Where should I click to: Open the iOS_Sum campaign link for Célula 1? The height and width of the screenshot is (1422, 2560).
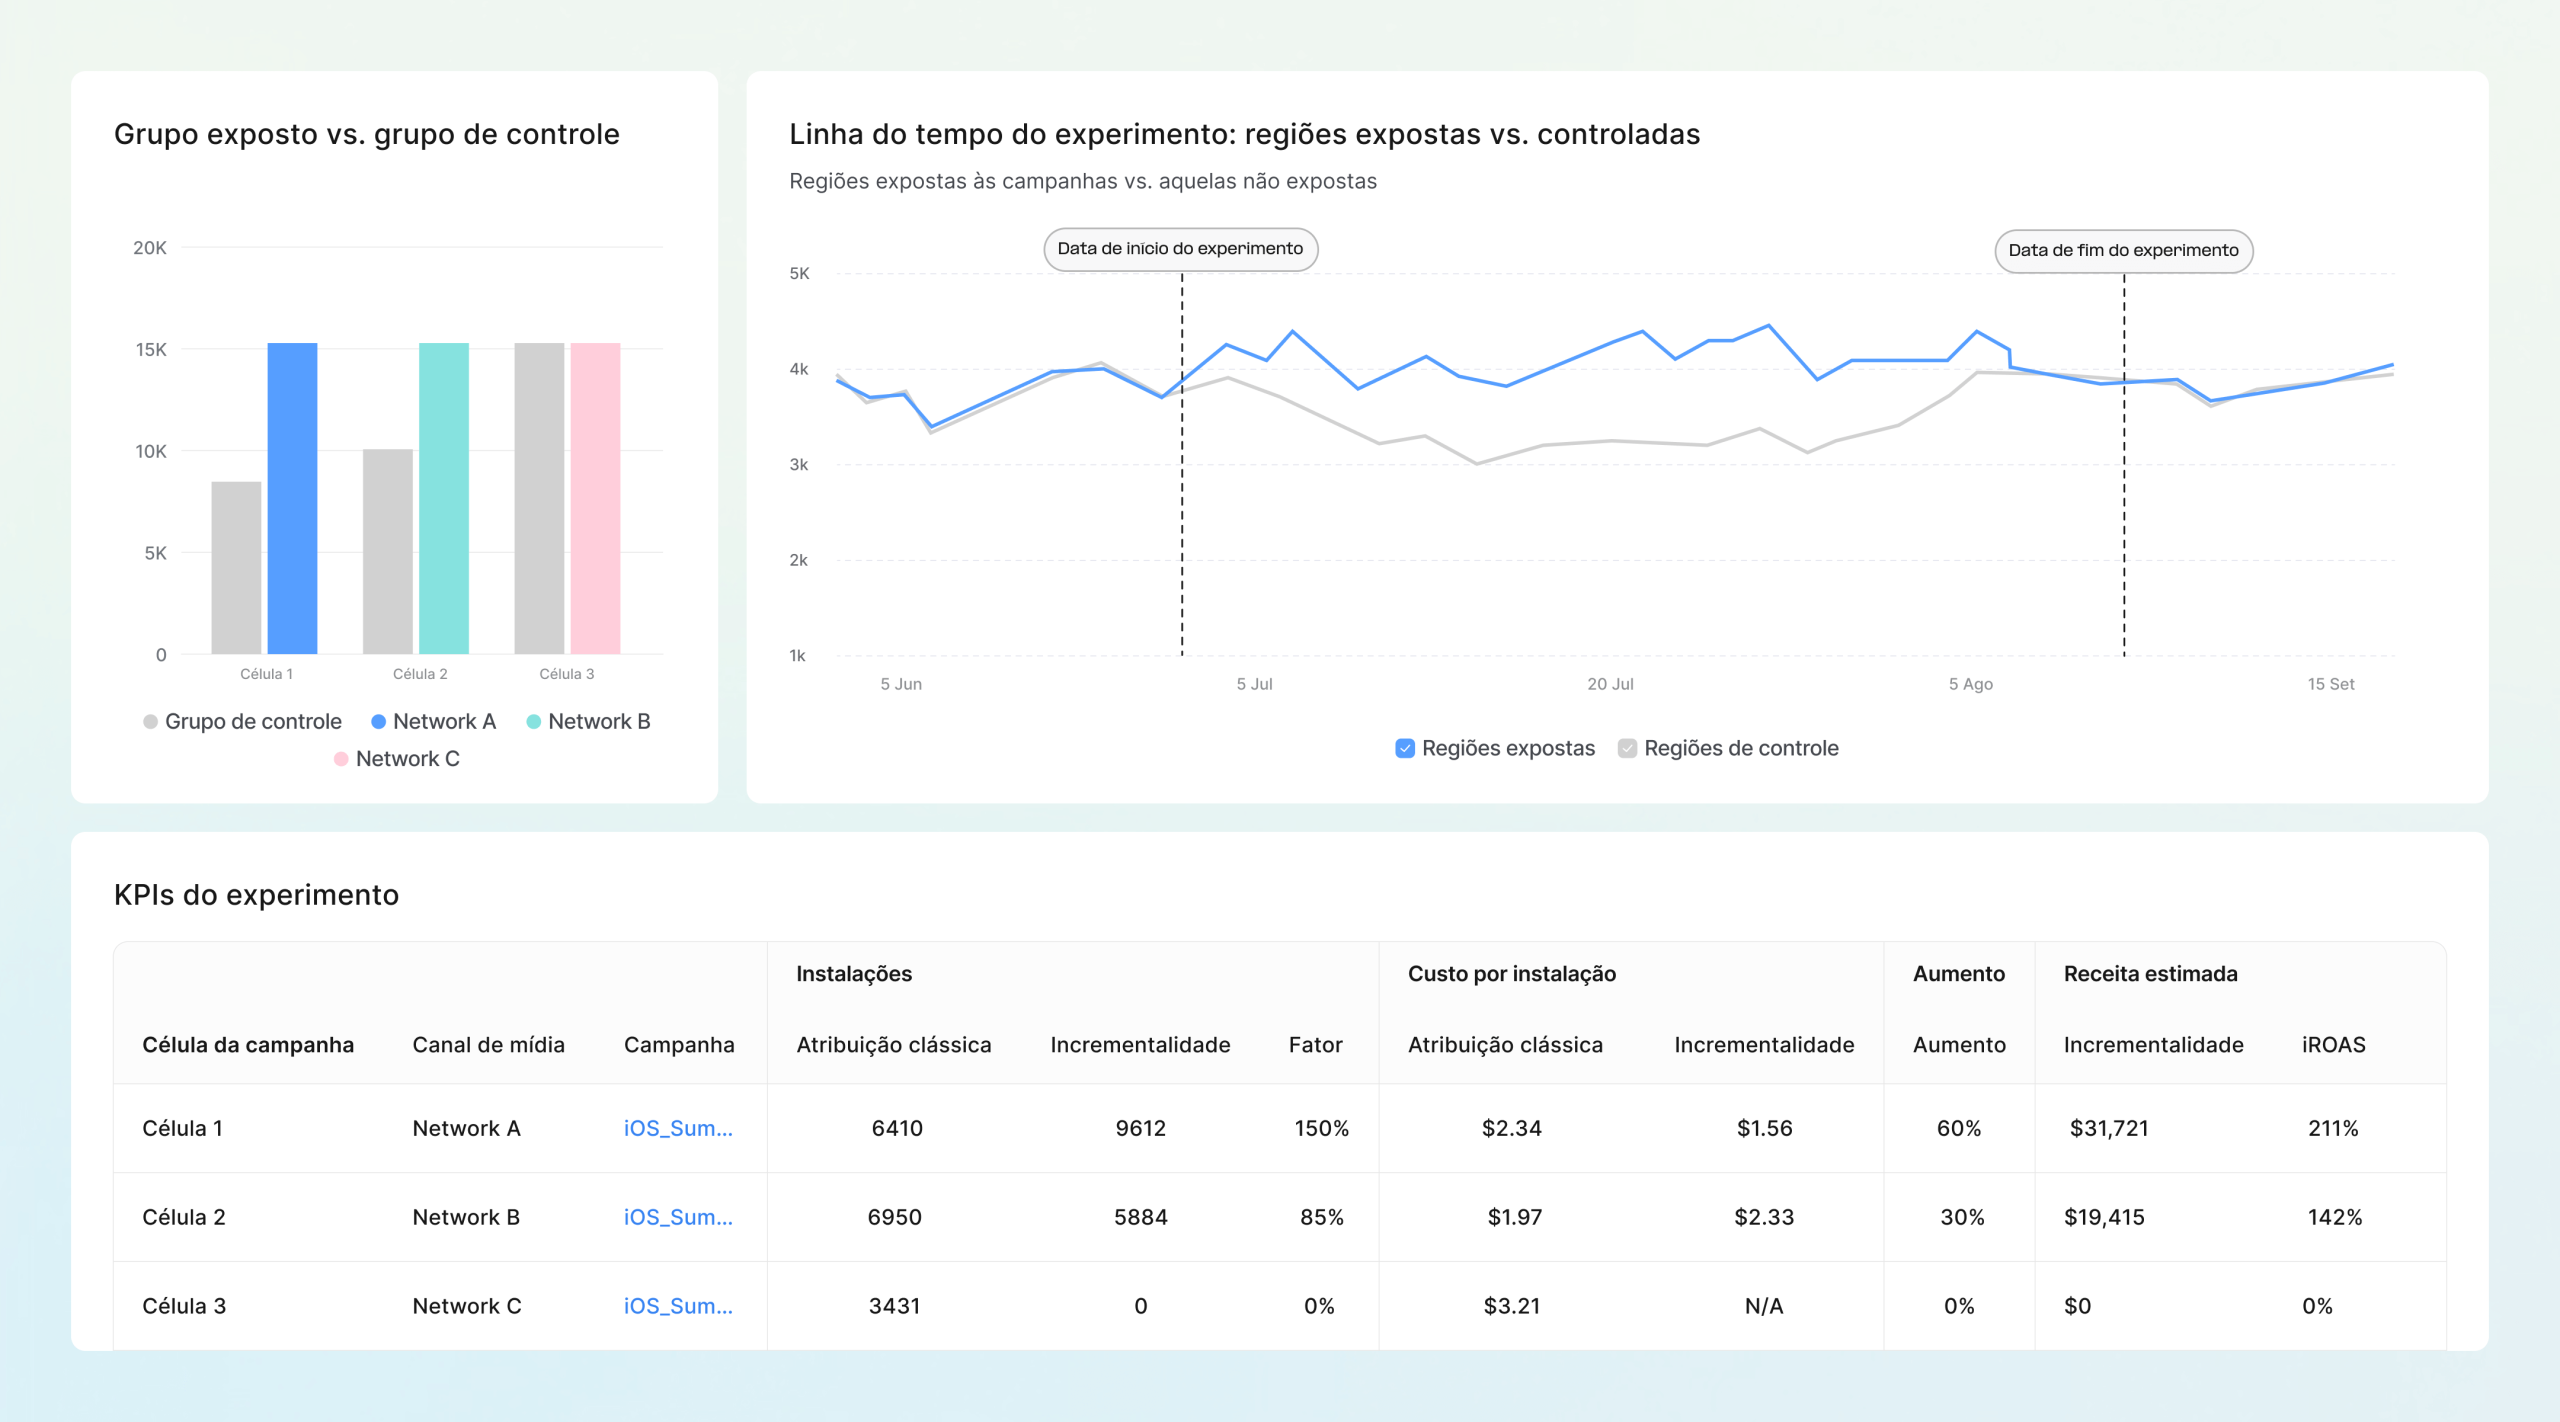[677, 1128]
